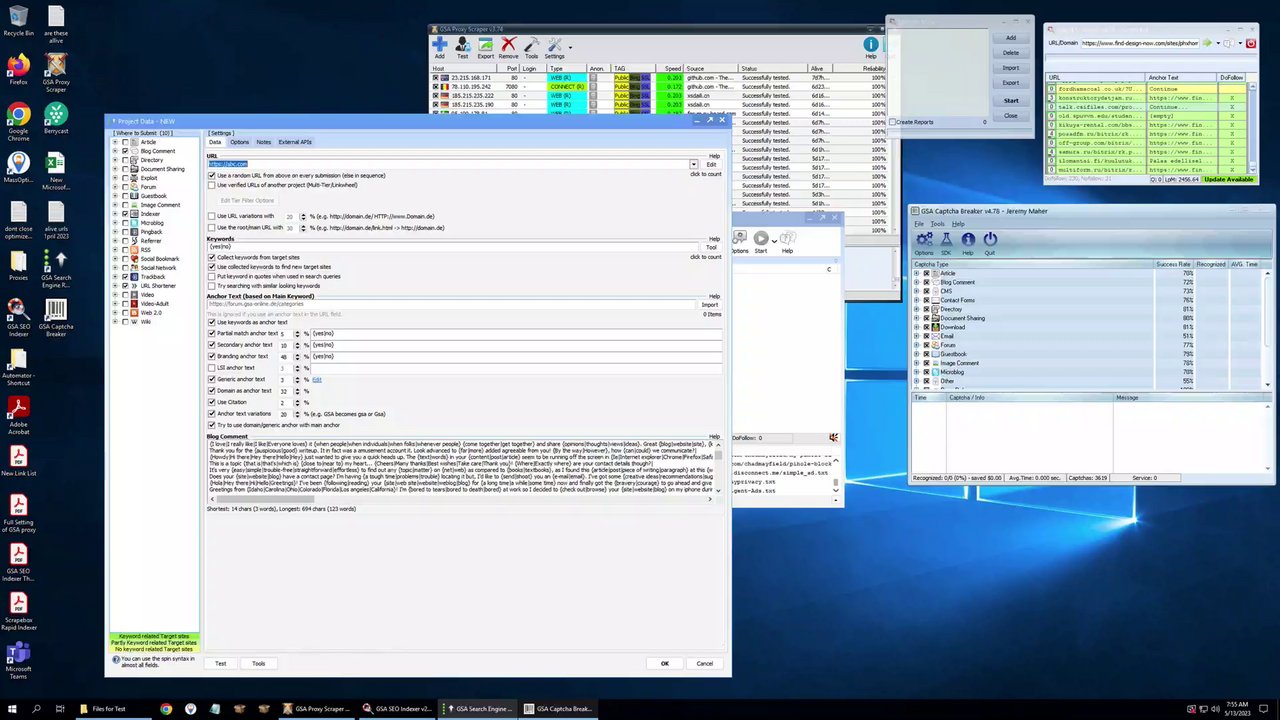Viewport: 1280px width, 720px height.
Task: Open Microsoft Teams desktop shortcut
Action: click(x=18, y=662)
